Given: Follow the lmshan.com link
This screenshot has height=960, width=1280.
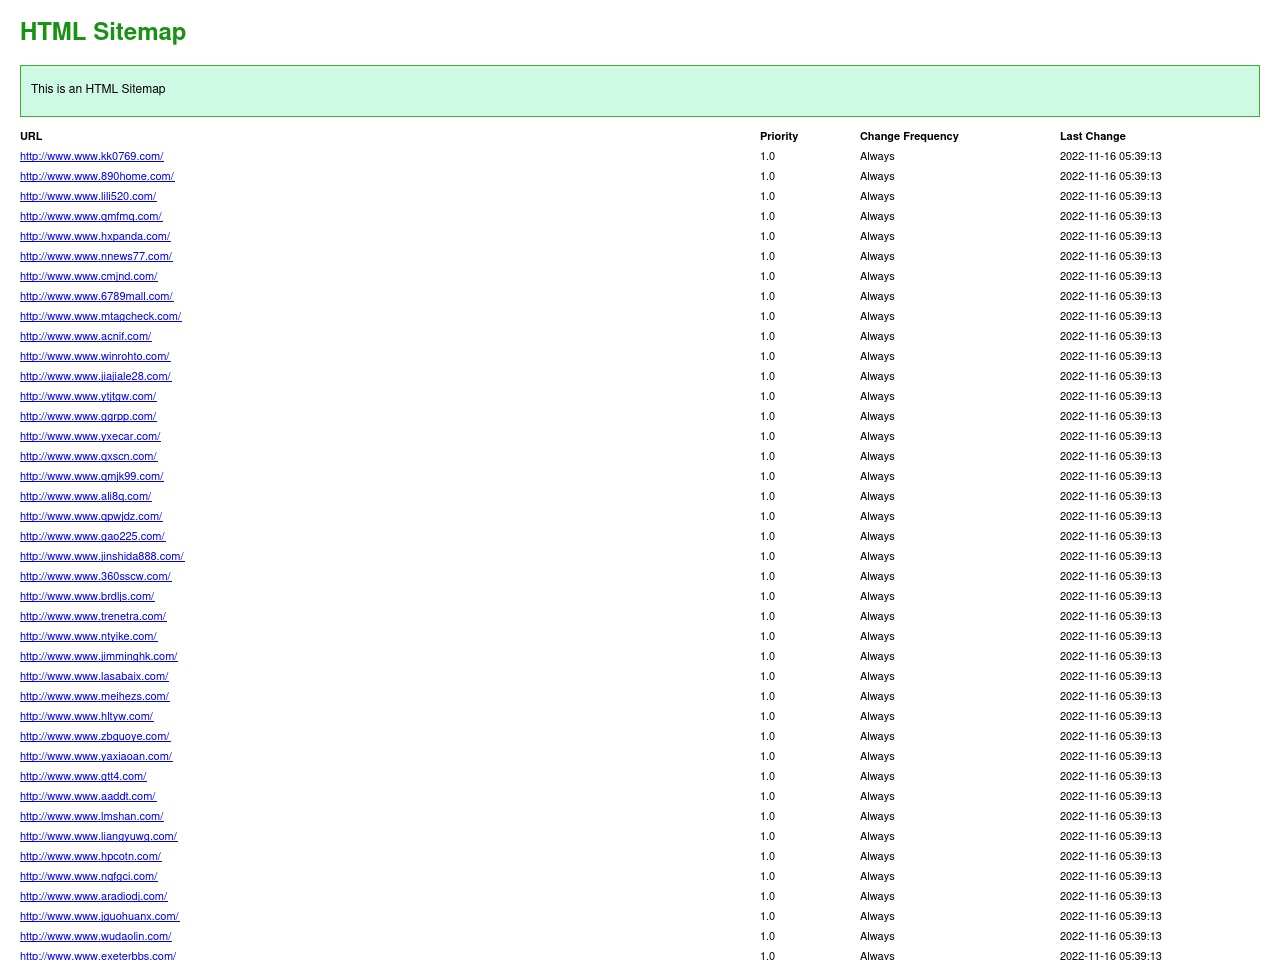Looking at the screenshot, I should pyautogui.click(x=92, y=816).
